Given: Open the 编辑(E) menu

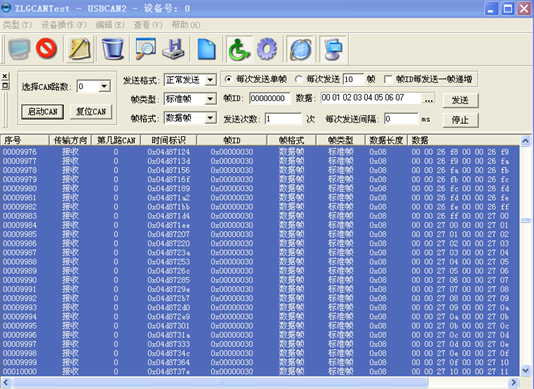Looking at the screenshot, I should 110,25.
